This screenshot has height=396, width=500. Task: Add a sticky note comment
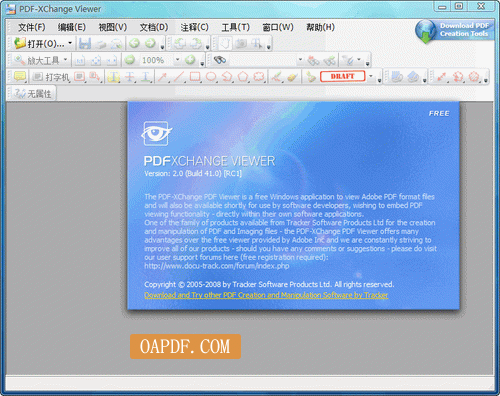click(20, 77)
